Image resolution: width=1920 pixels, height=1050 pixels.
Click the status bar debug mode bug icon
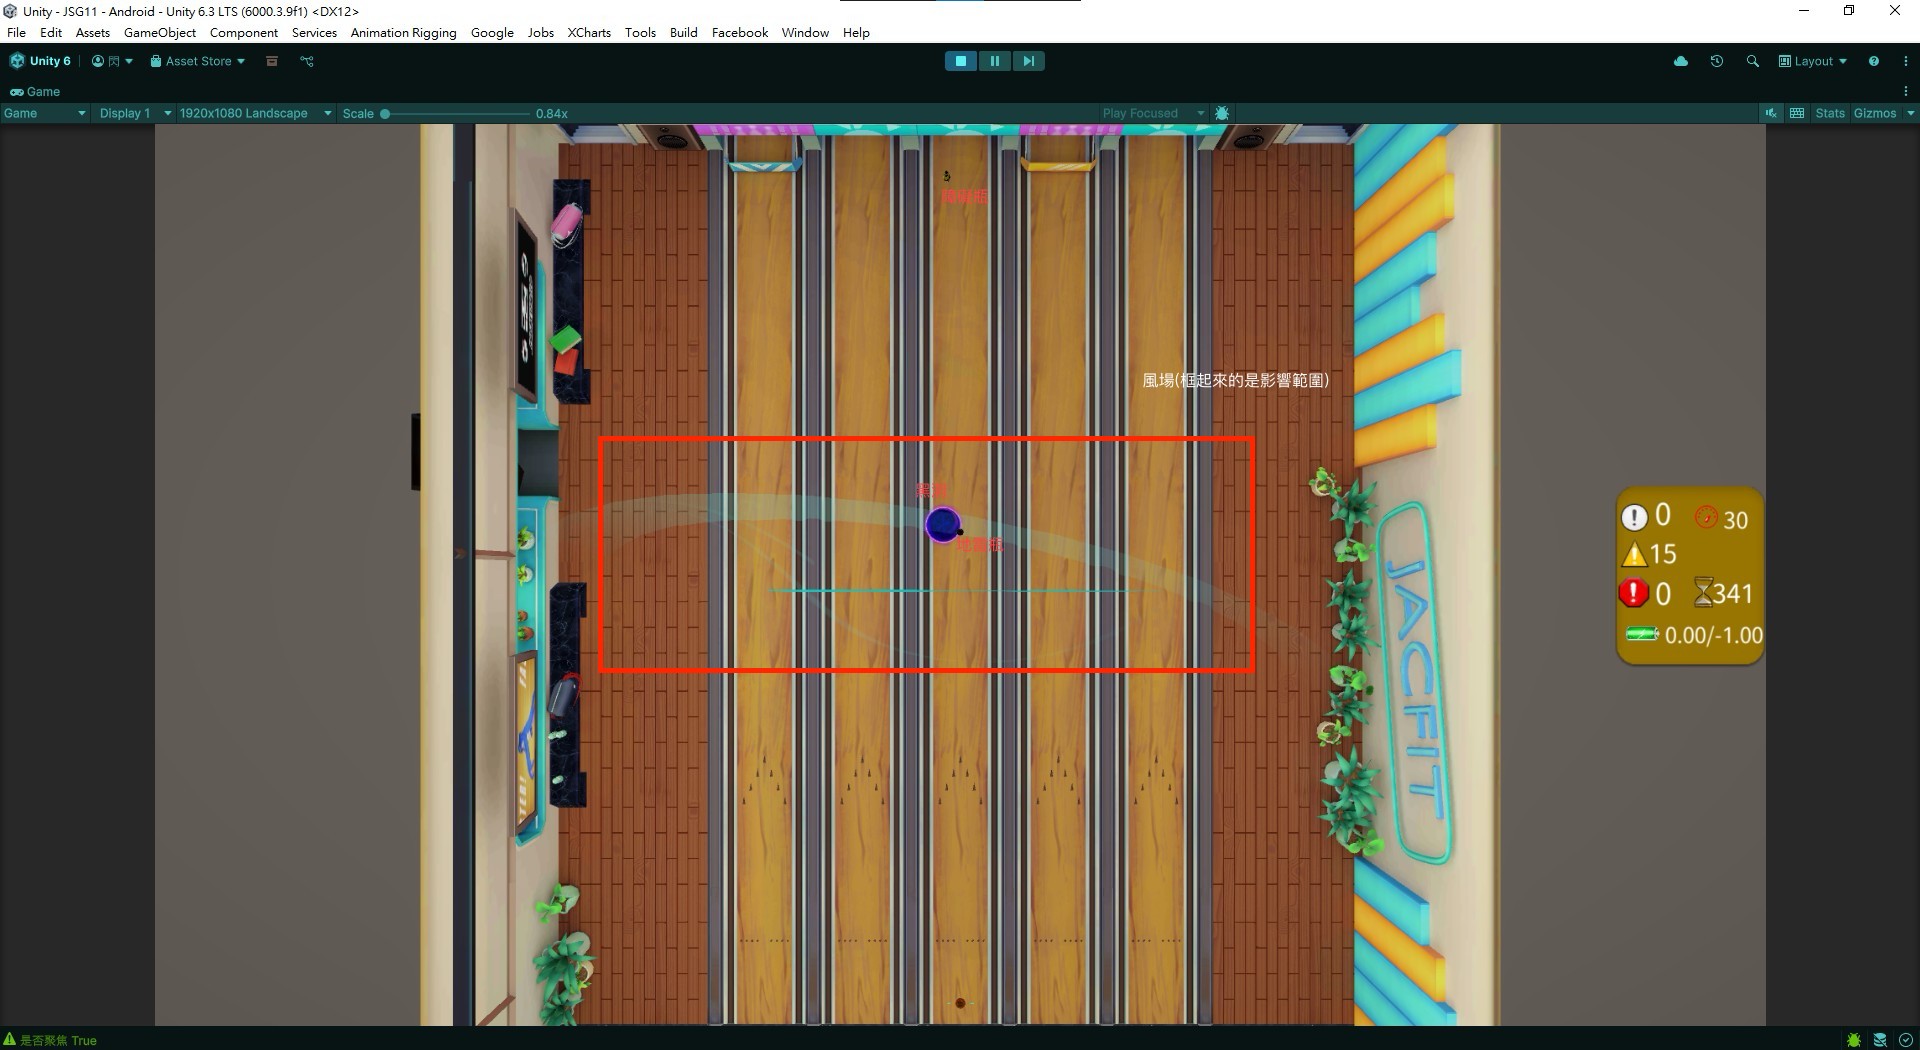pyautogui.click(x=1854, y=1040)
